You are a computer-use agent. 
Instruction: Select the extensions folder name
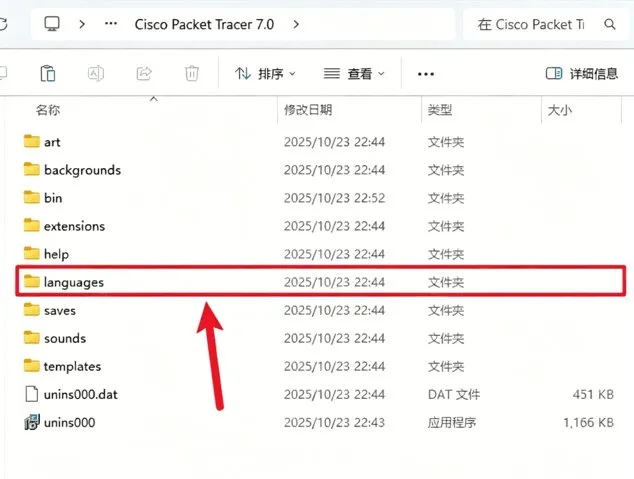pyautogui.click(x=74, y=226)
